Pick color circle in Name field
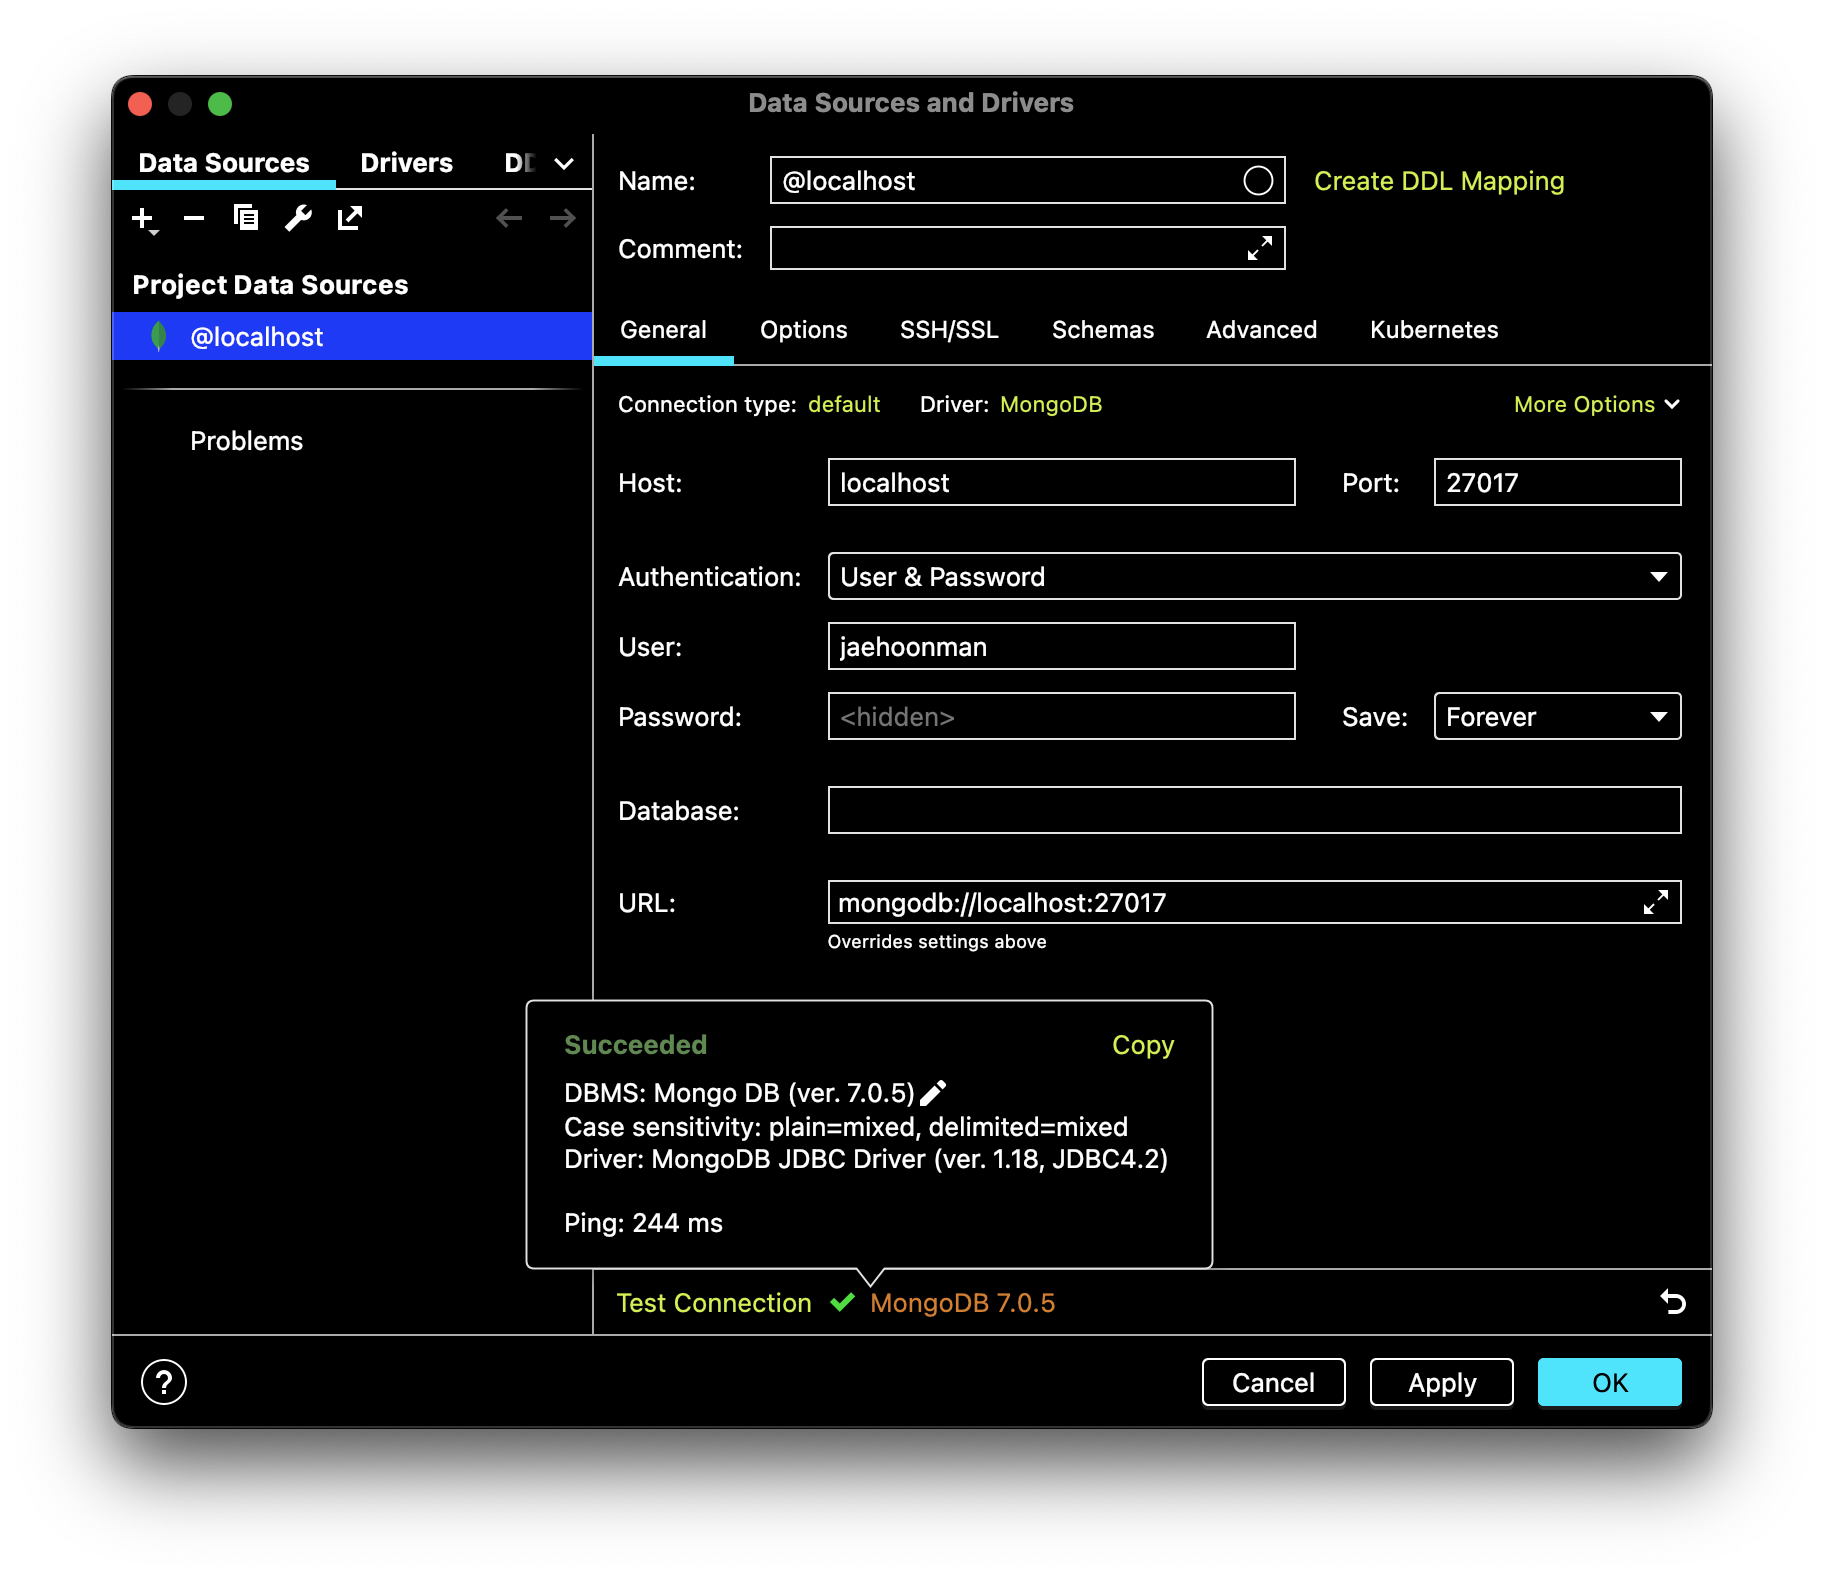Viewport: 1824px width, 1576px height. pyautogui.click(x=1258, y=180)
